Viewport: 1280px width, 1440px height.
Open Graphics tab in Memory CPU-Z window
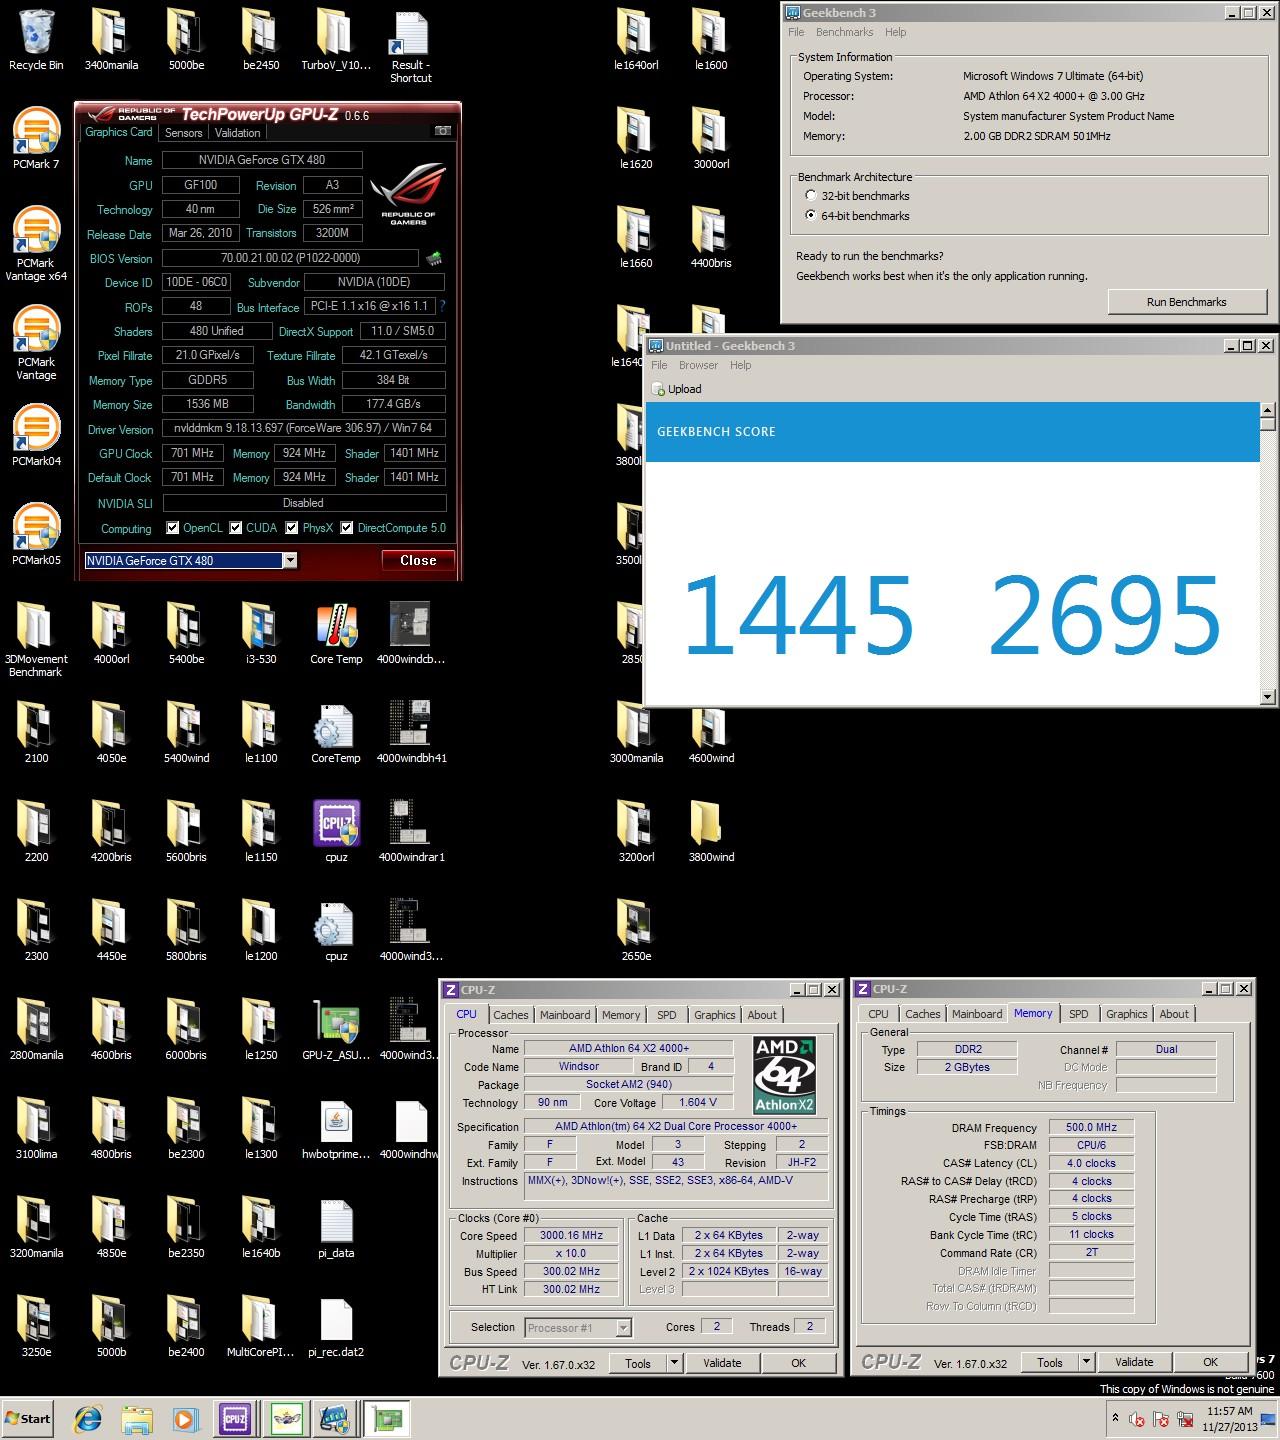[x=1126, y=1014]
